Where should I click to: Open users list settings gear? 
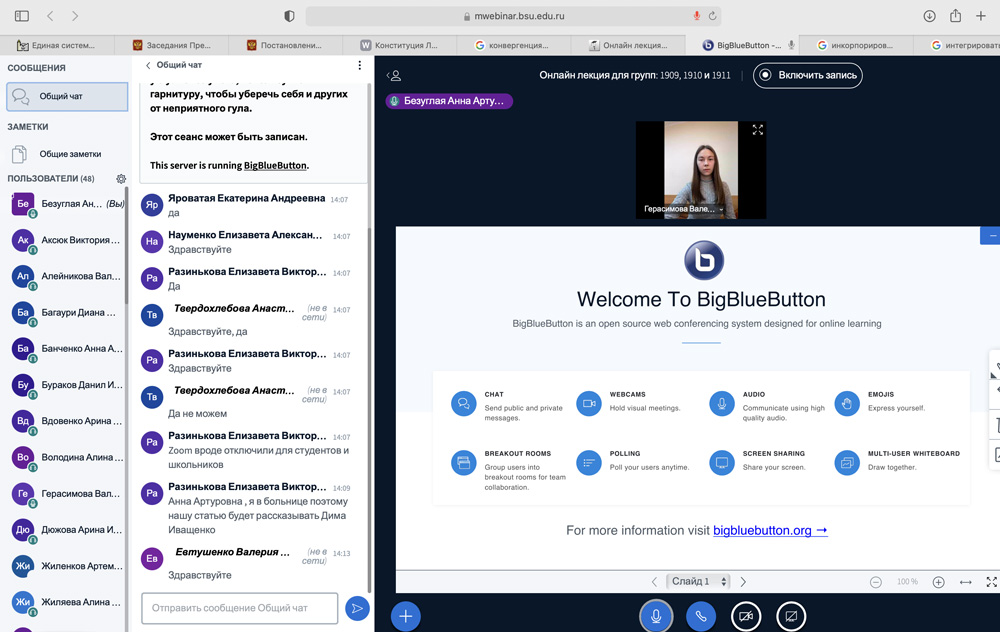click(121, 179)
